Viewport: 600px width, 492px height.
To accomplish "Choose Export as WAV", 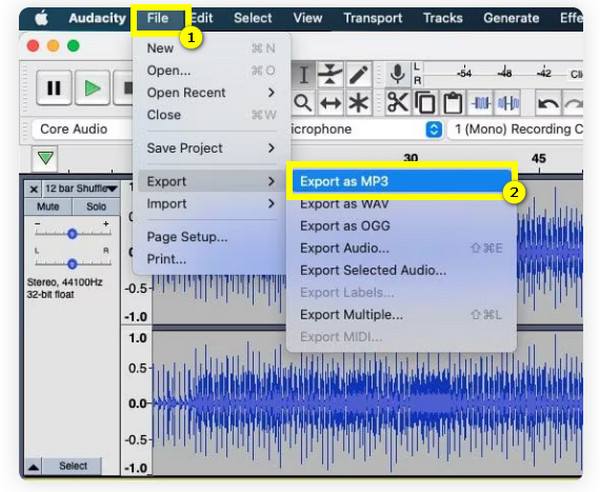I will pos(402,204).
